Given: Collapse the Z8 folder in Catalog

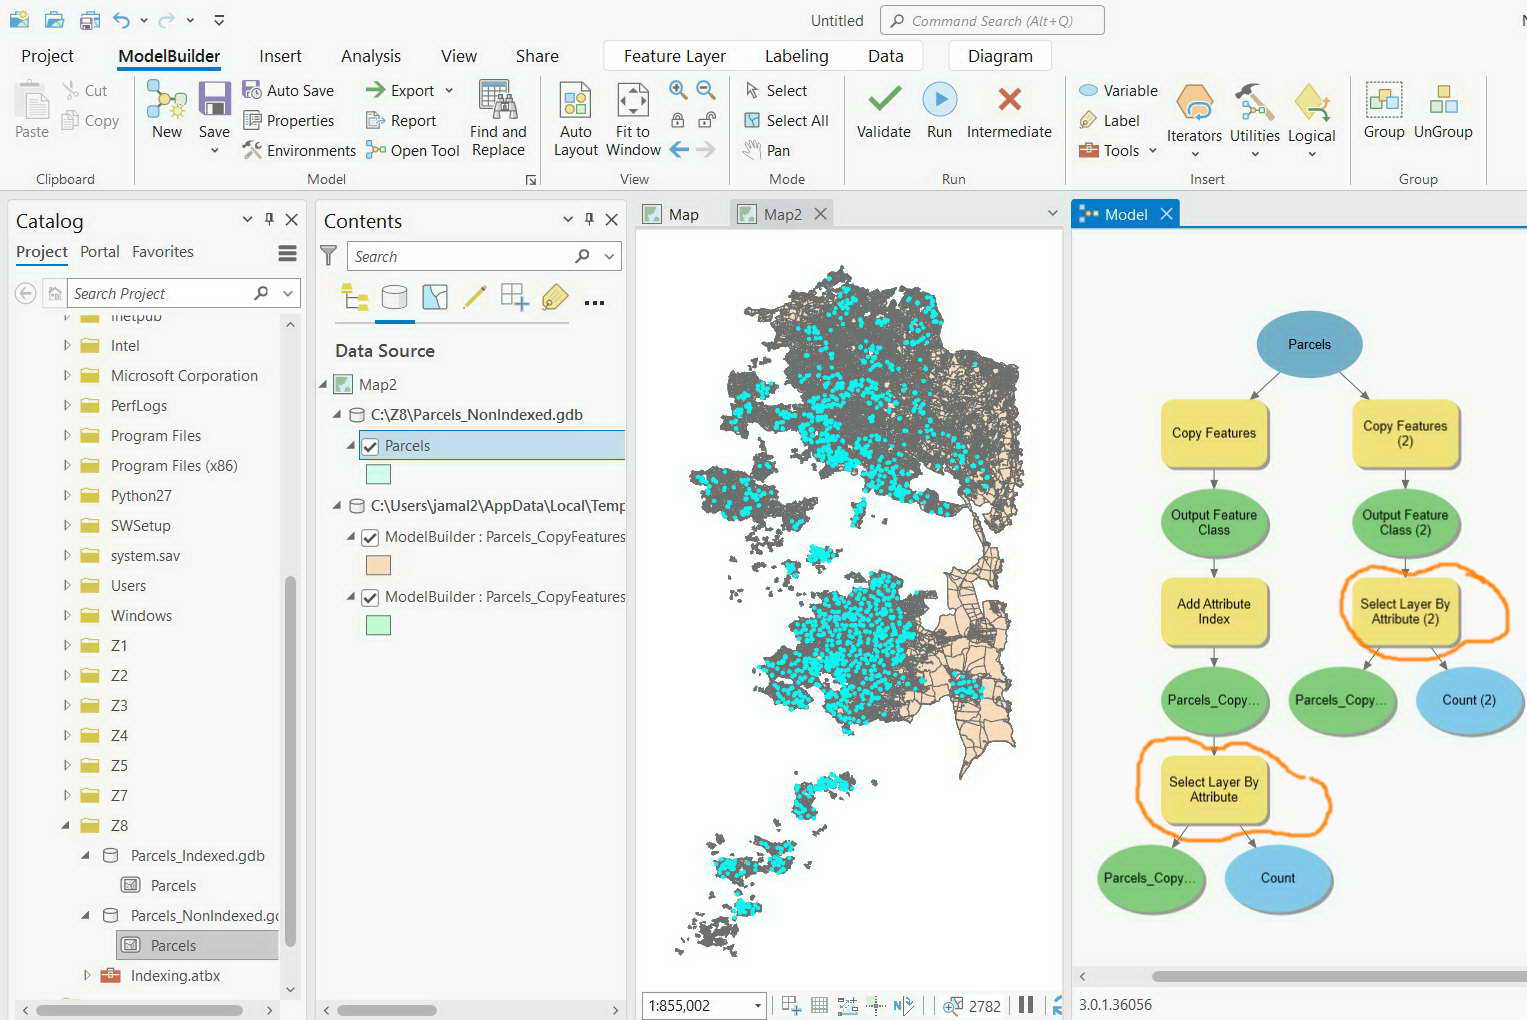Looking at the screenshot, I should pyautogui.click(x=66, y=825).
